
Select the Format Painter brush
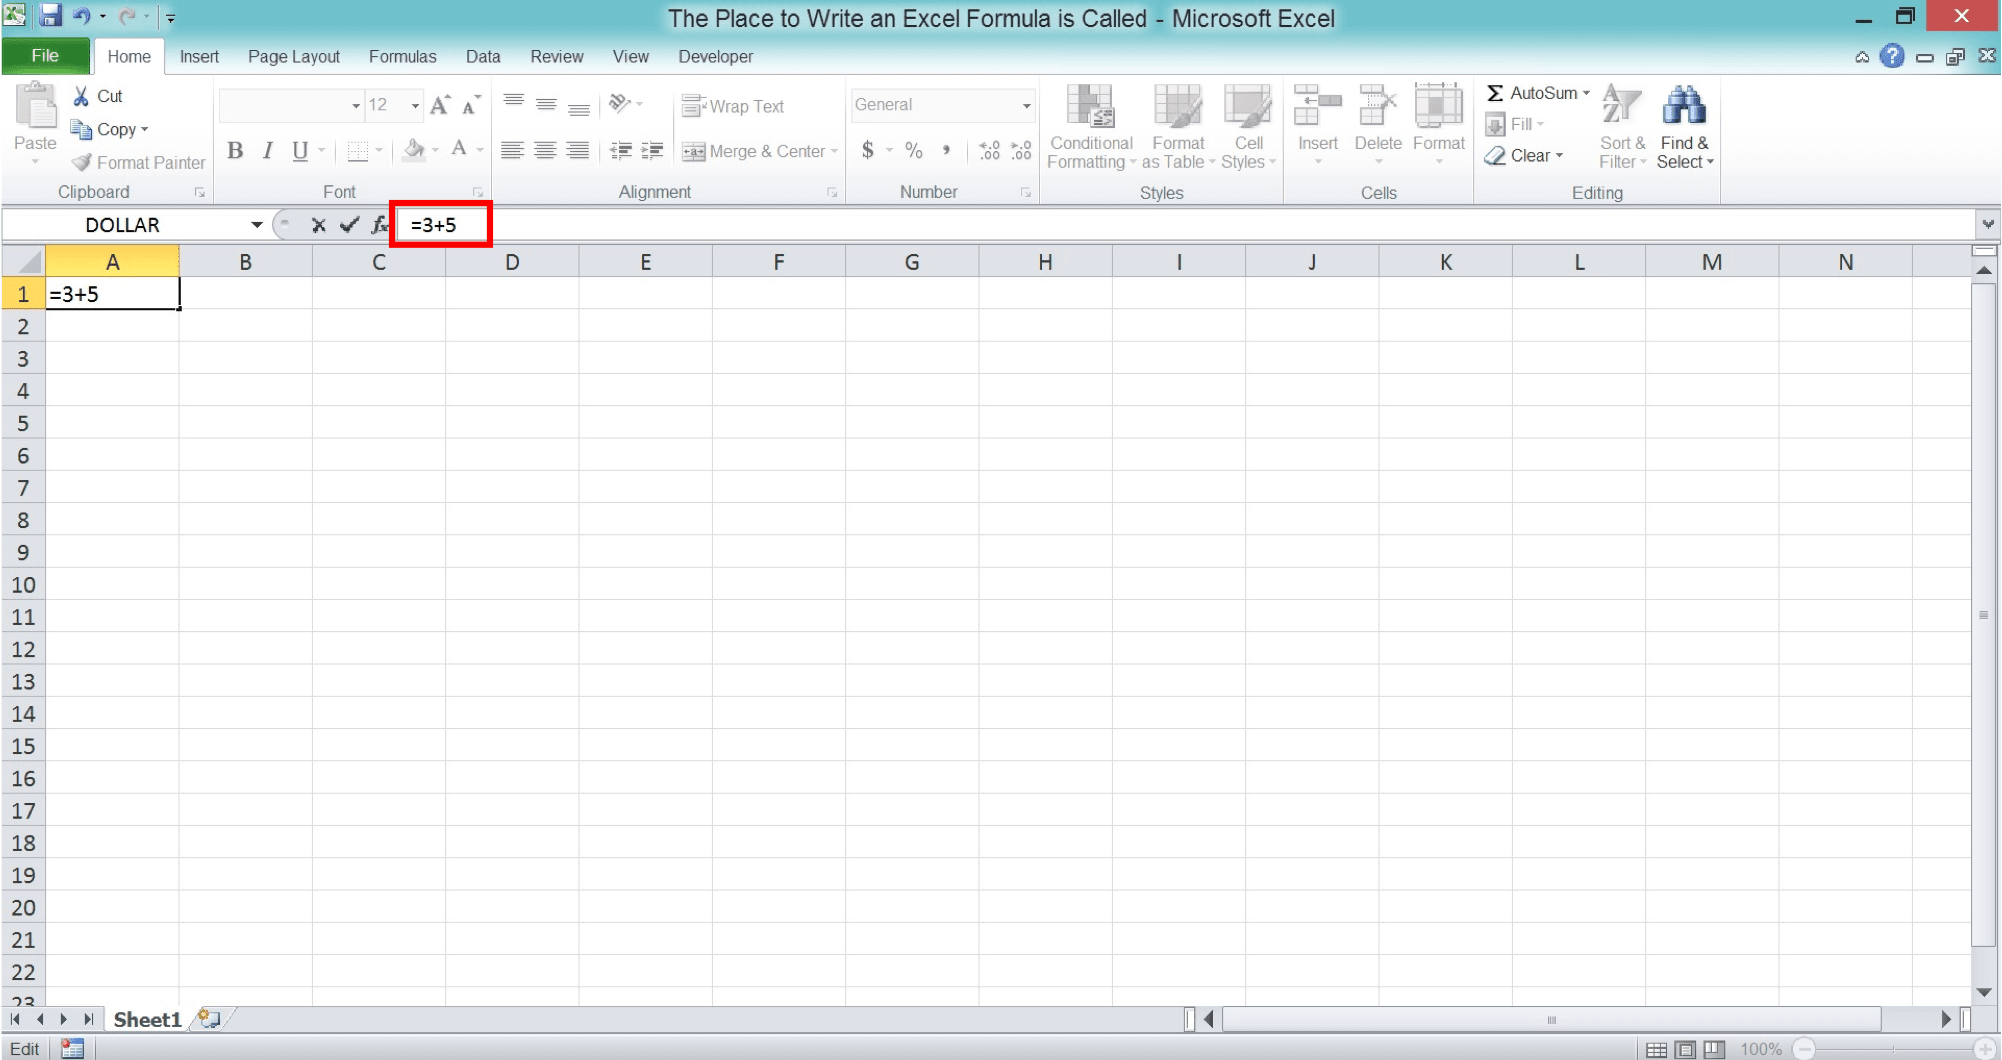coord(82,162)
